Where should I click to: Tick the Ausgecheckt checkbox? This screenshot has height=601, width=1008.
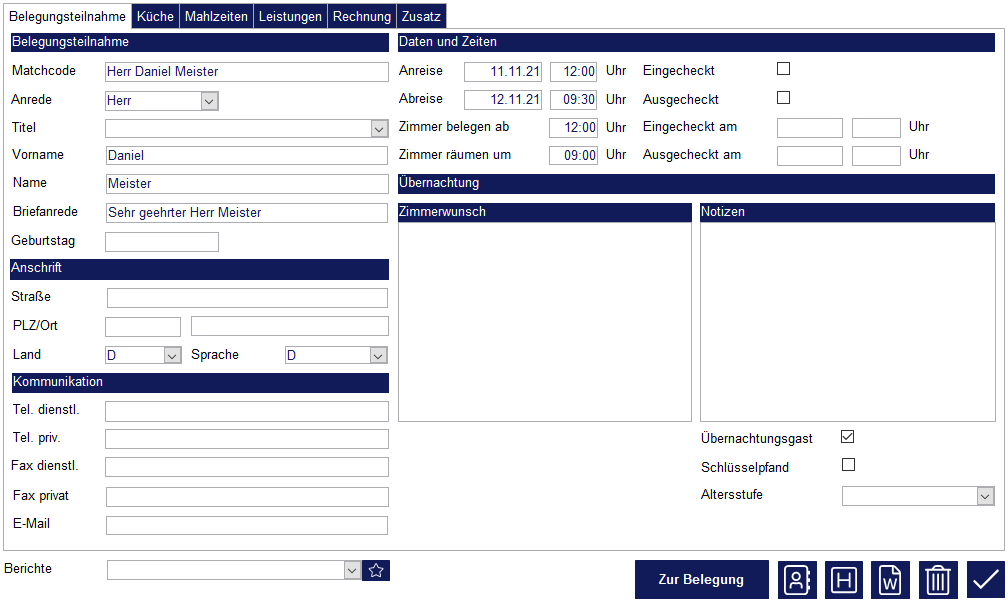tap(784, 98)
